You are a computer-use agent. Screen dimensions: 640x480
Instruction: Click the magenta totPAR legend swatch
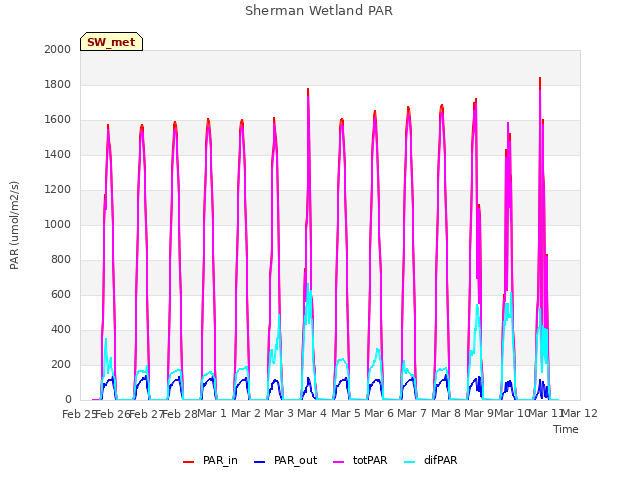click(339, 462)
